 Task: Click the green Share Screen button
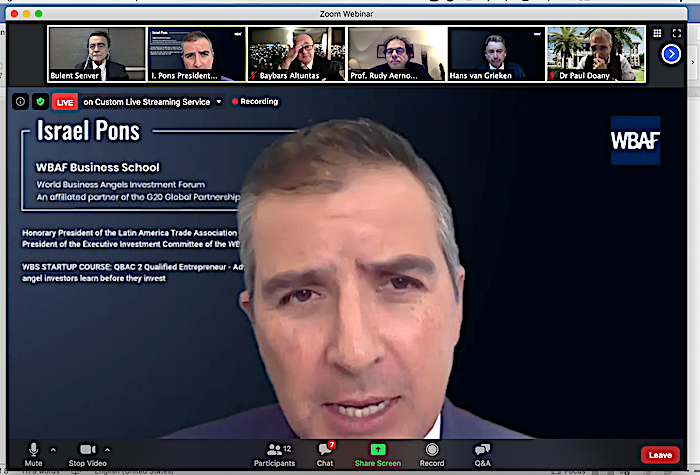point(378,454)
